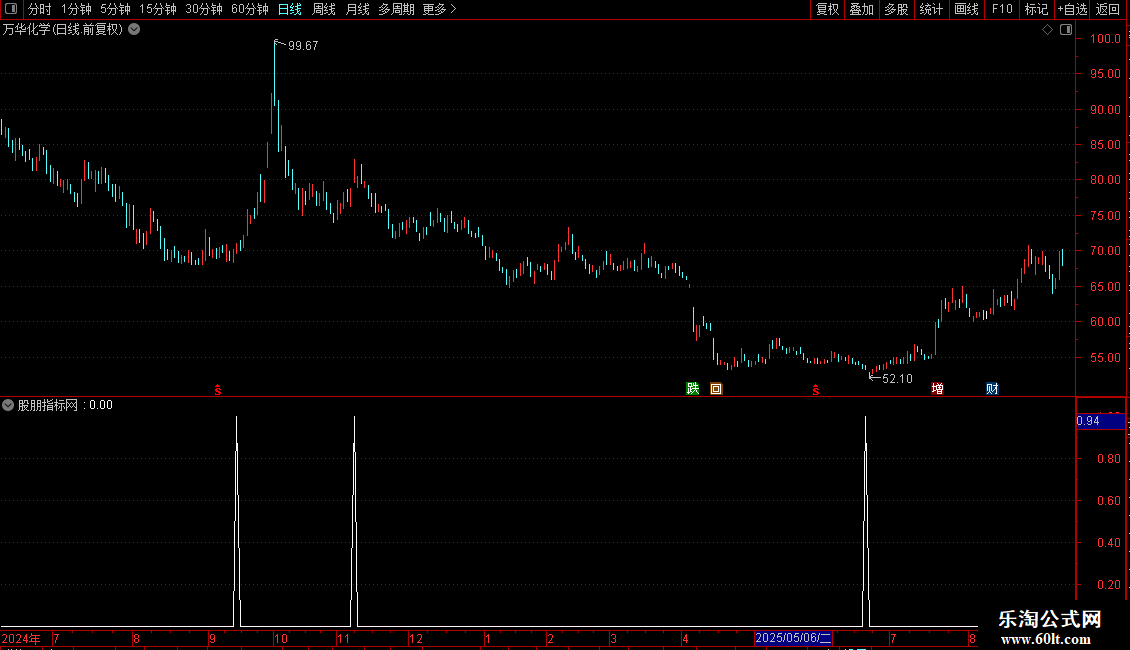Select the 30分钟 period
The image size is (1130, 650).
tap(204, 9)
